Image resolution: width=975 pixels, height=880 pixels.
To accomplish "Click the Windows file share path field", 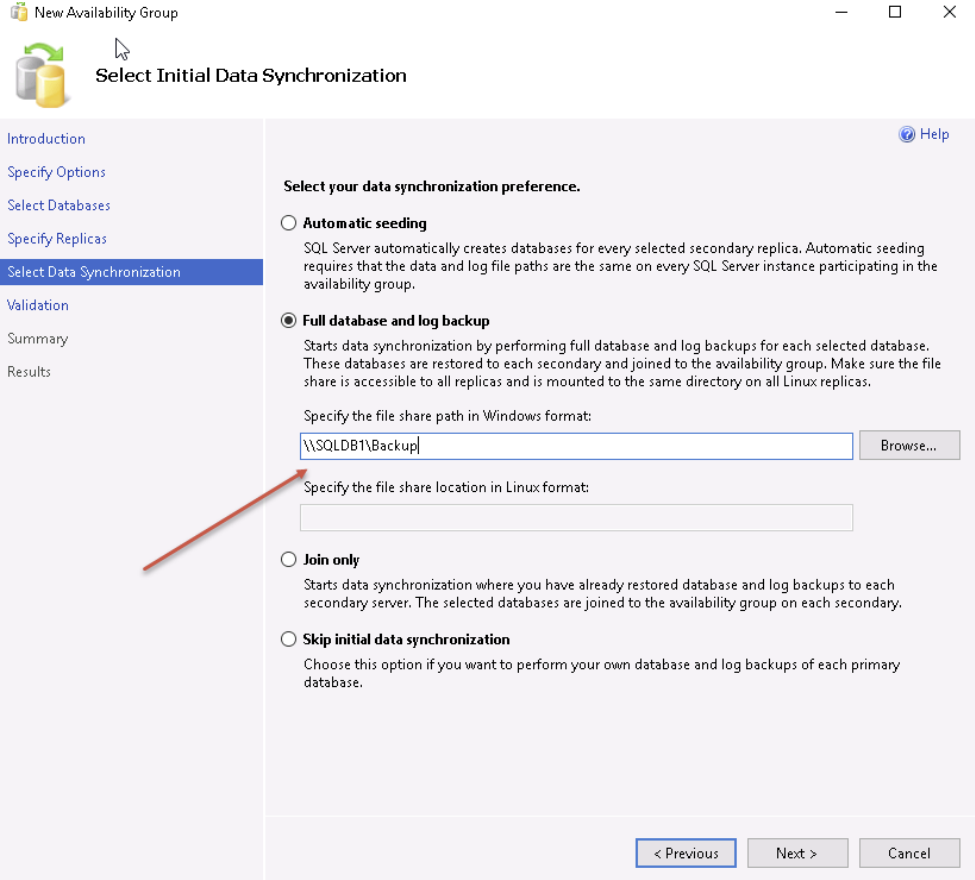I will click(576, 446).
